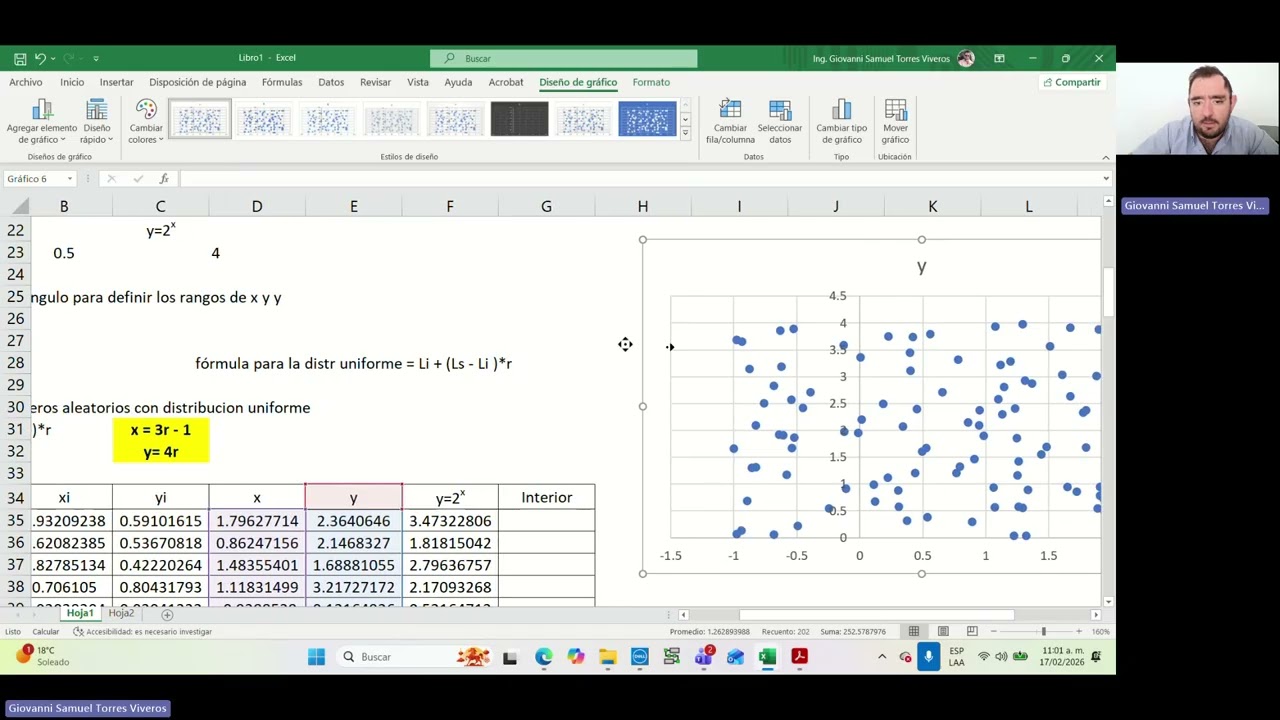The width and height of the screenshot is (1280, 720).
Task: Click the Undo arrow icon
Action: 40,58
